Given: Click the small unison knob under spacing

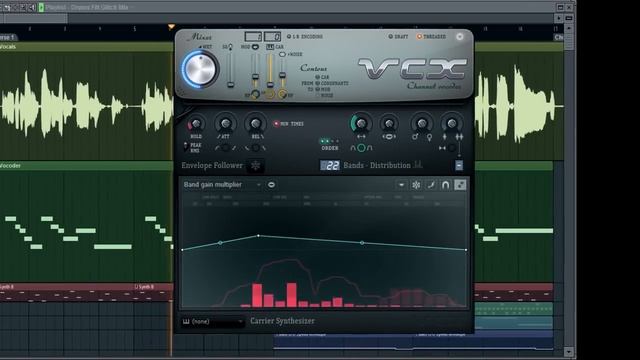Looking at the screenshot, I should coord(452,148).
